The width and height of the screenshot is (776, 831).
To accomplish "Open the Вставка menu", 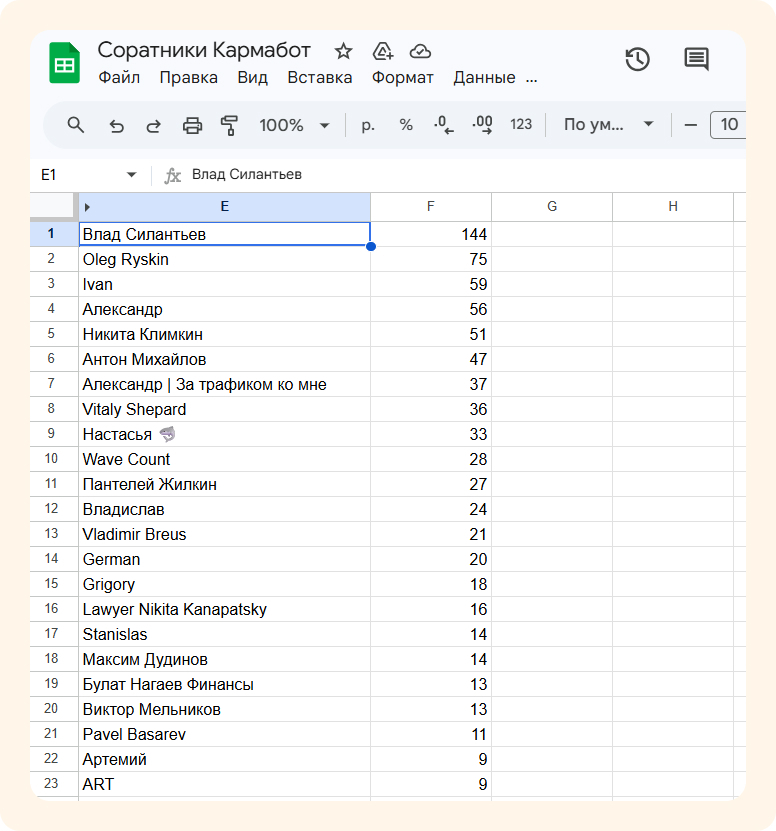I will [320, 77].
